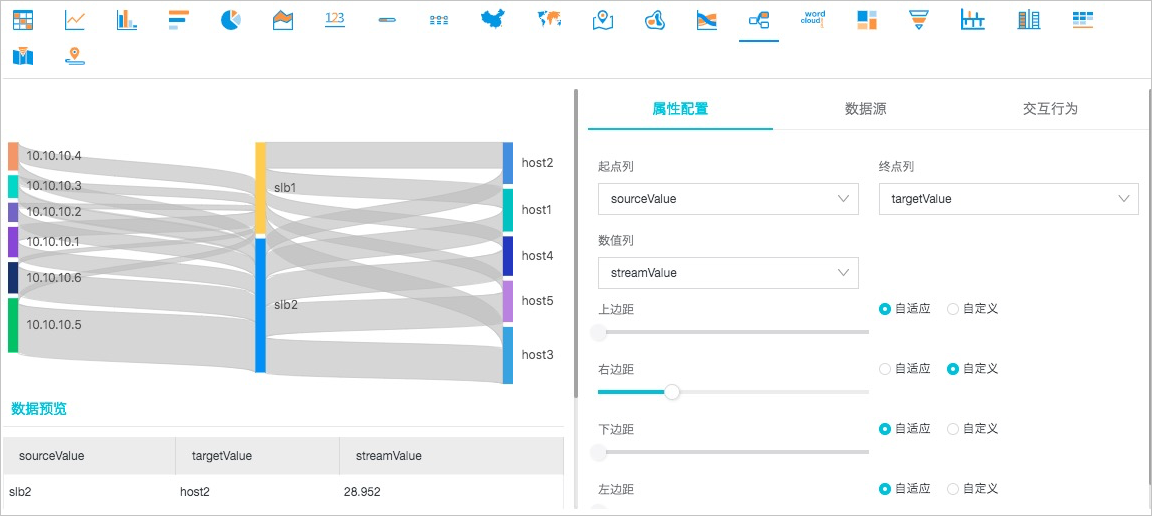The width and height of the screenshot is (1152, 516).
Task: Click the 数据预览 heading
Action: (x=39, y=409)
